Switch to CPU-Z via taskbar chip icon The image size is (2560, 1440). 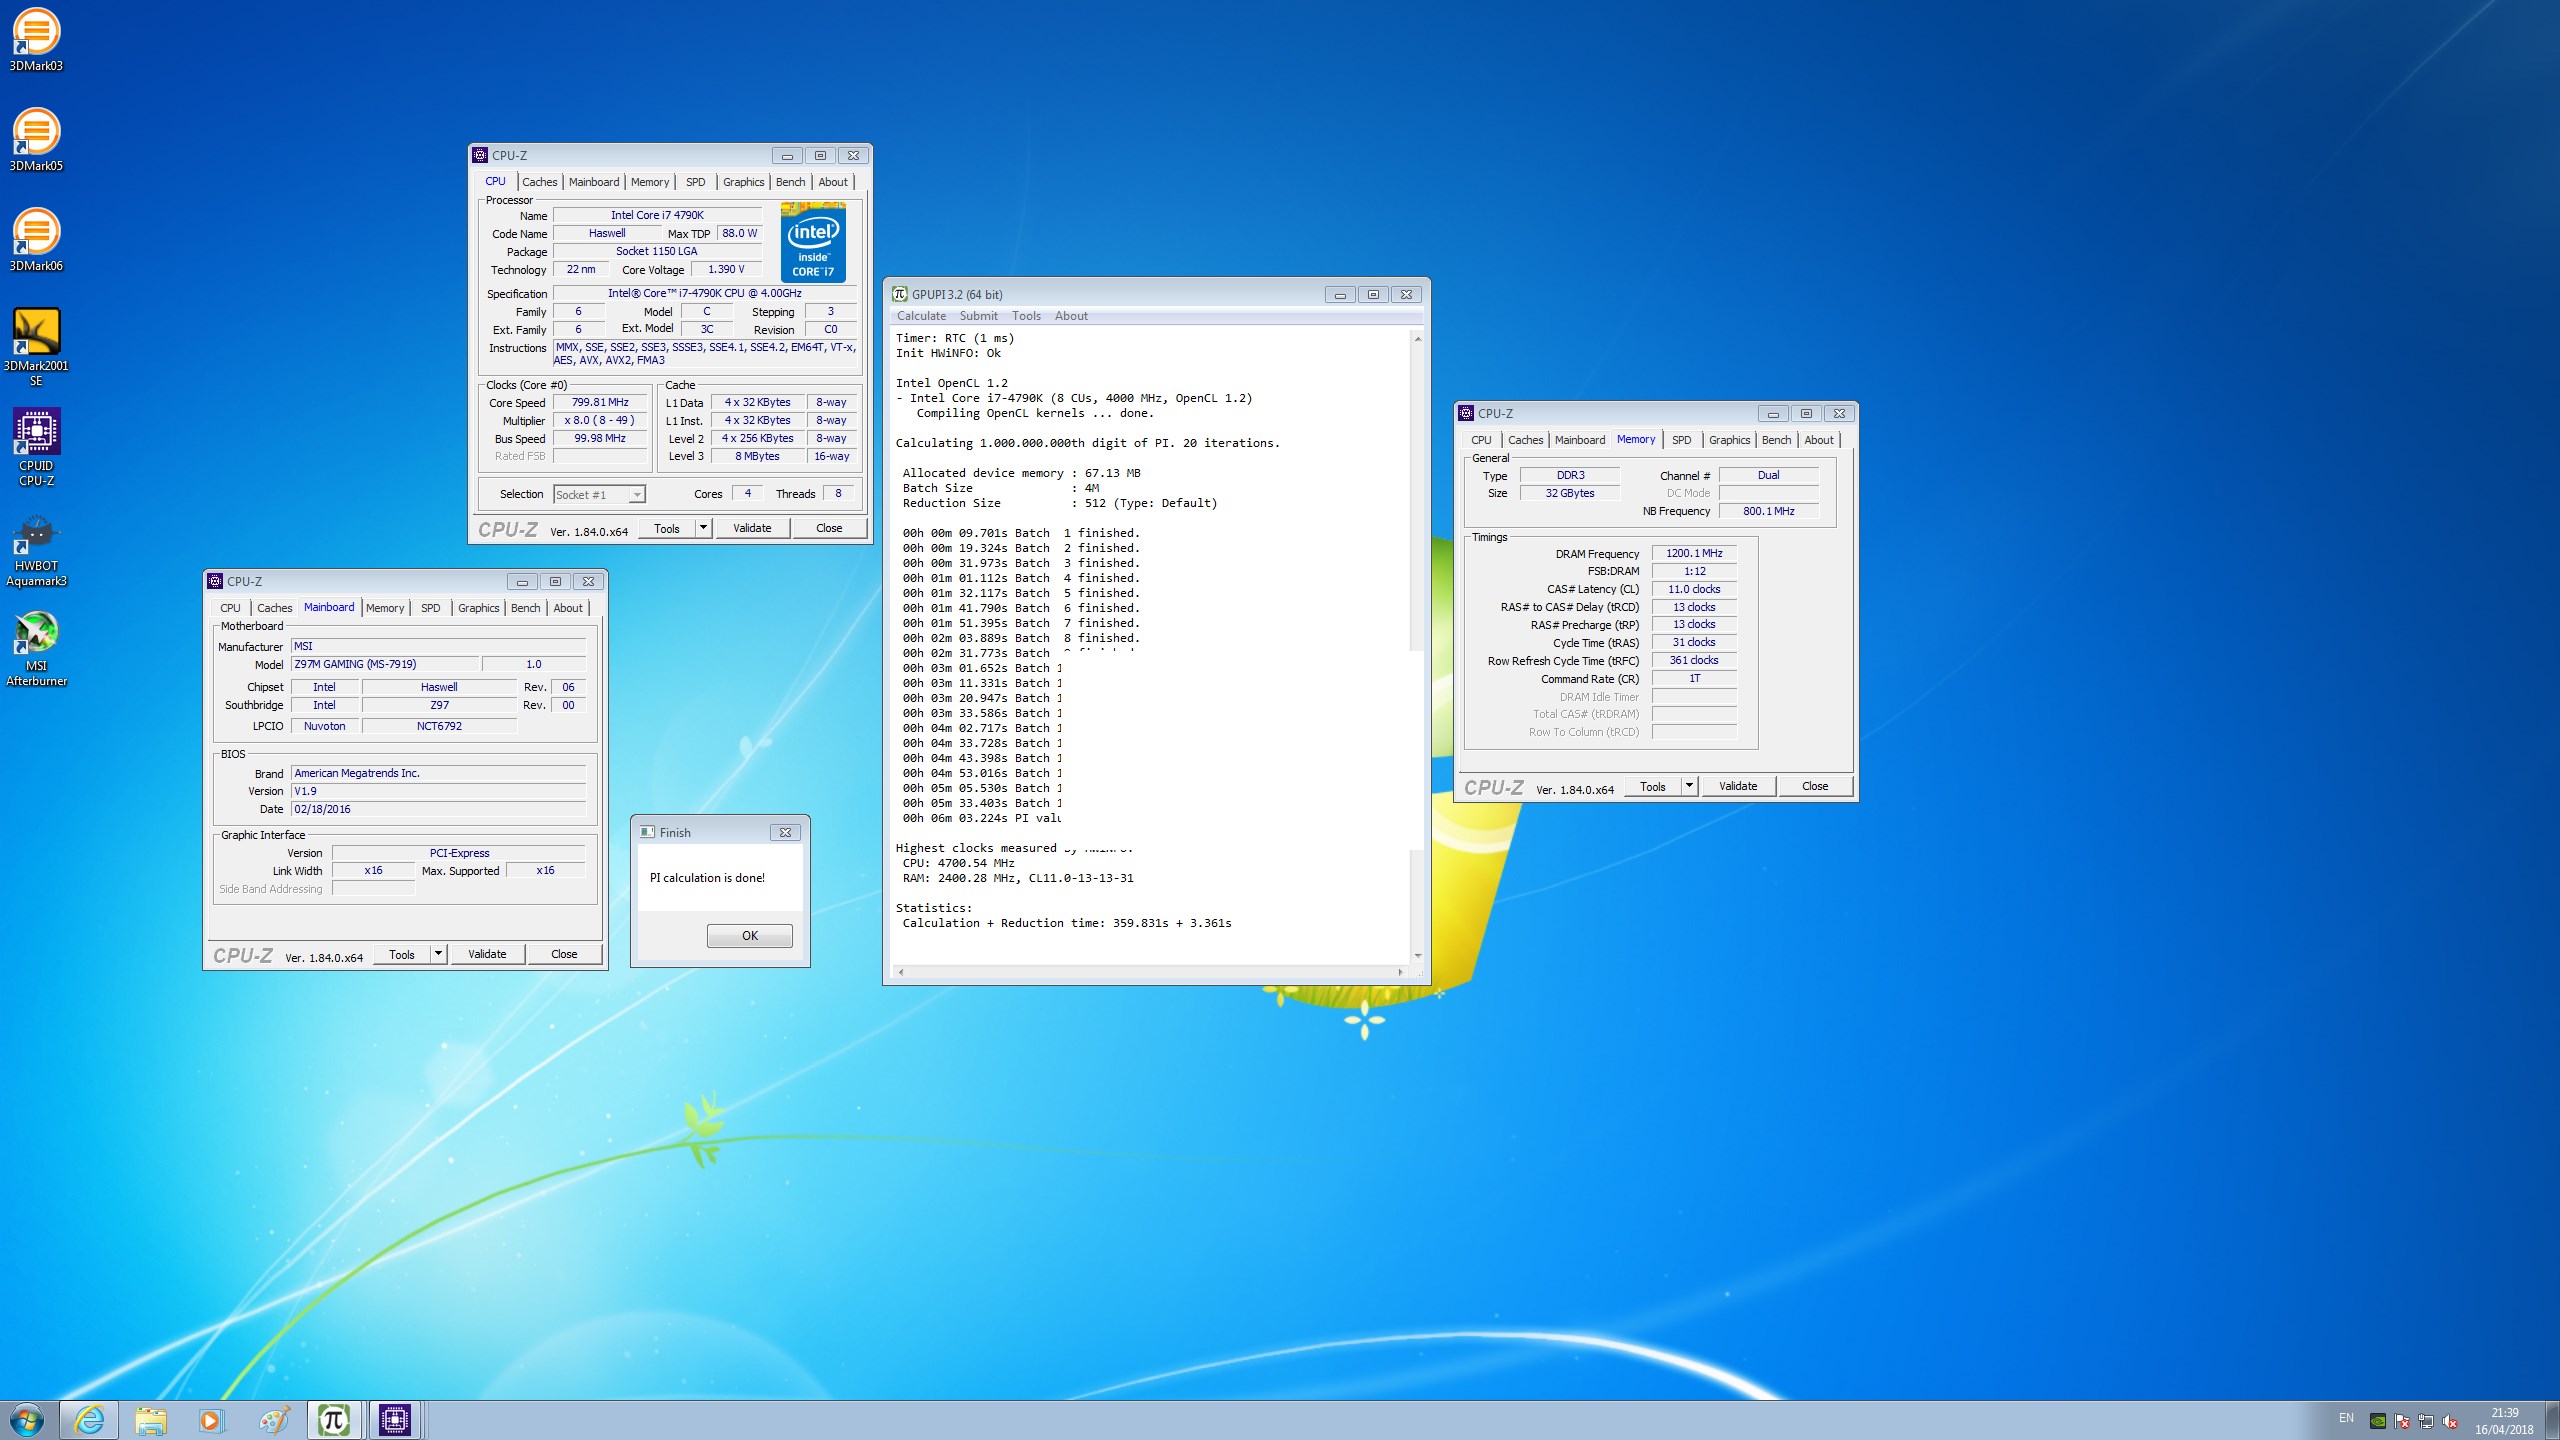(x=395, y=1420)
